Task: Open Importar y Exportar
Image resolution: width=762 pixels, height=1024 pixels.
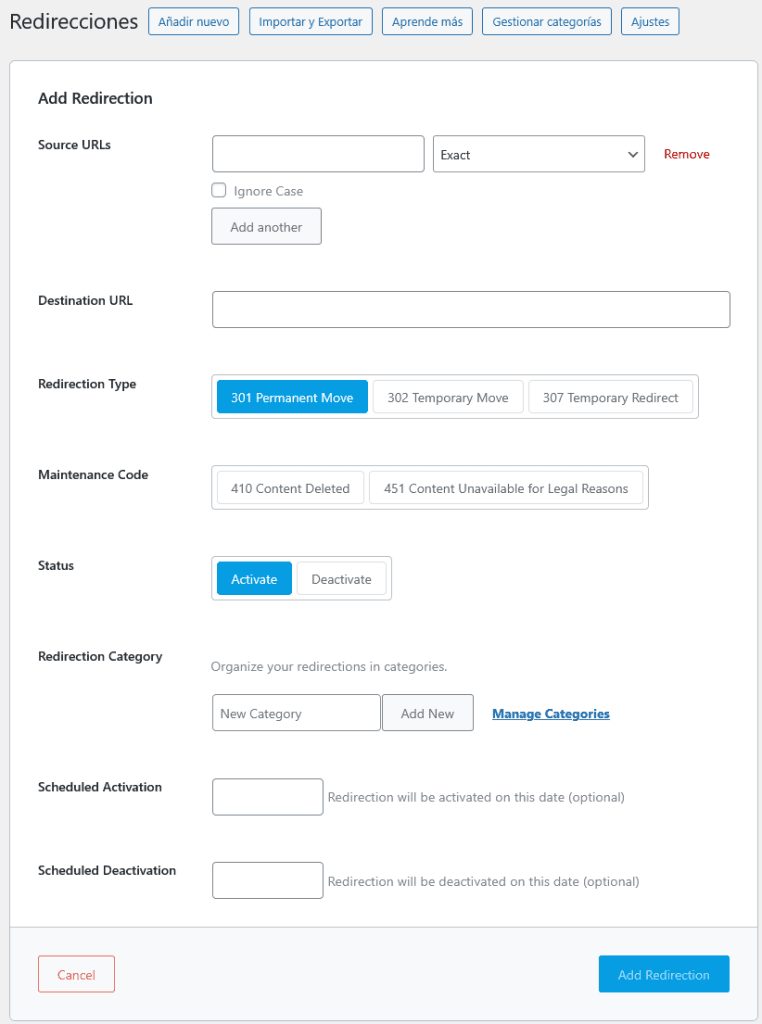Action: pyautogui.click(x=311, y=22)
